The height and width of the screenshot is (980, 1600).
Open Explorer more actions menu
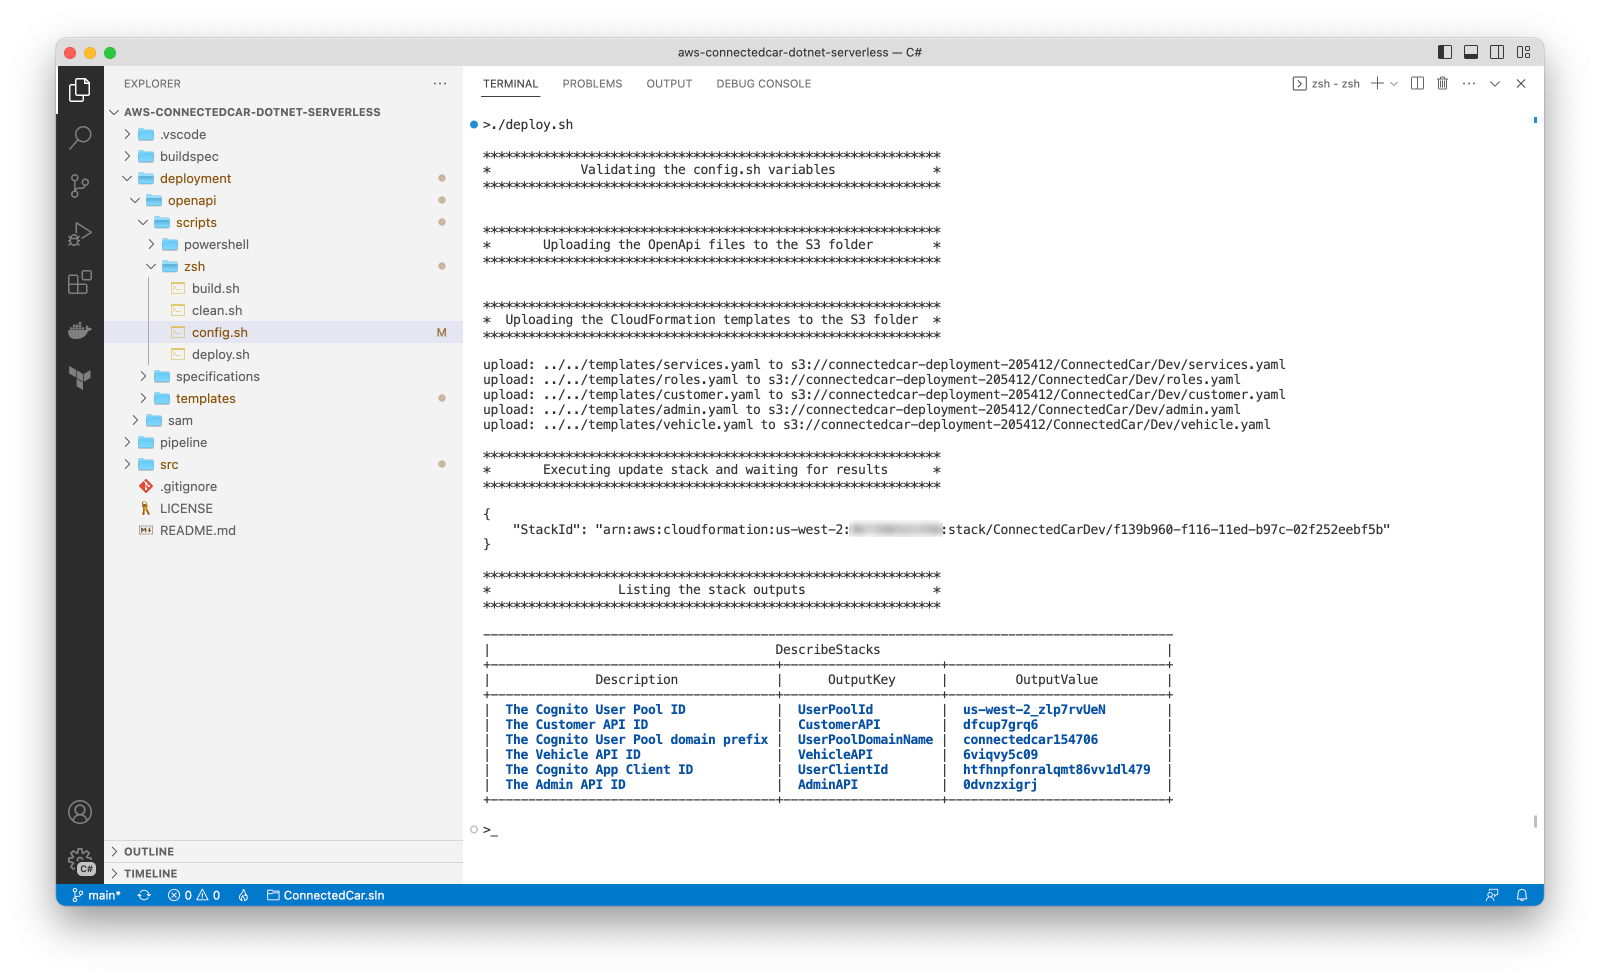tap(440, 84)
